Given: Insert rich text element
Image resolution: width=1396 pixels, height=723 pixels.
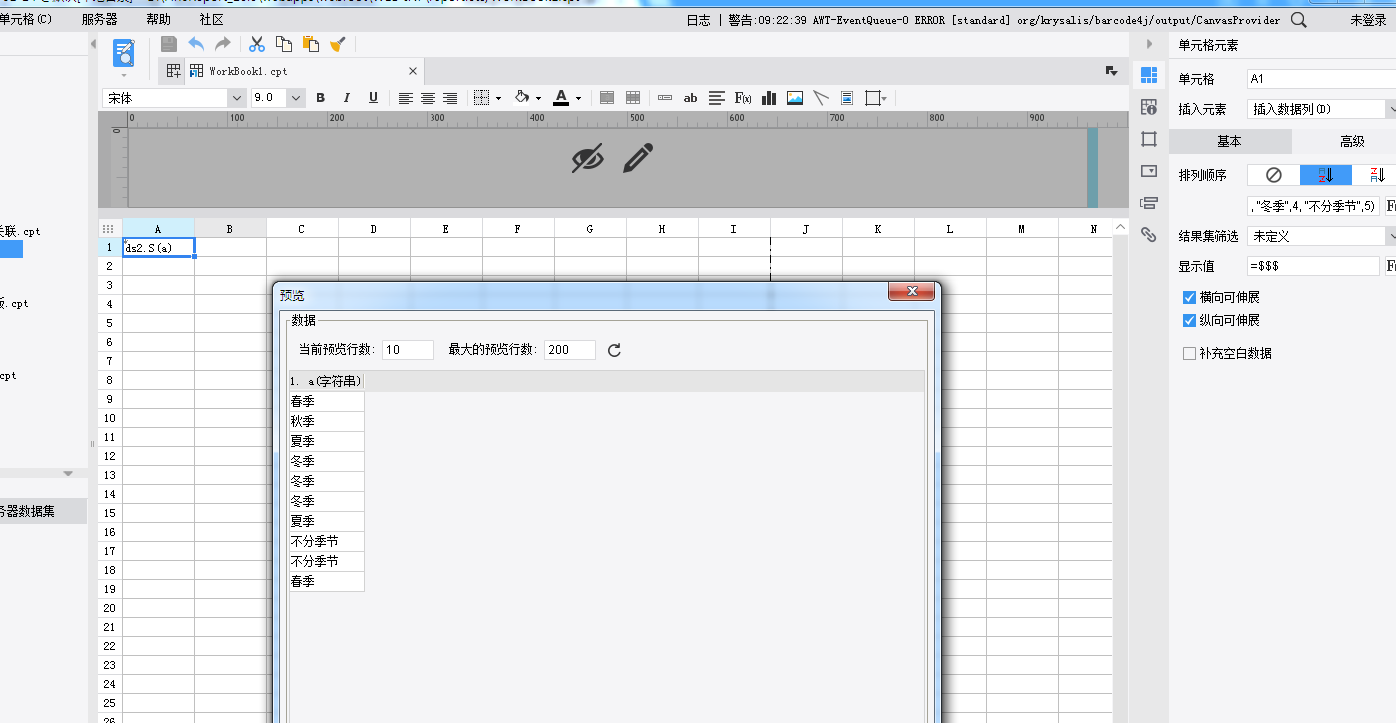Looking at the screenshot, I should (x=717, y=98).
